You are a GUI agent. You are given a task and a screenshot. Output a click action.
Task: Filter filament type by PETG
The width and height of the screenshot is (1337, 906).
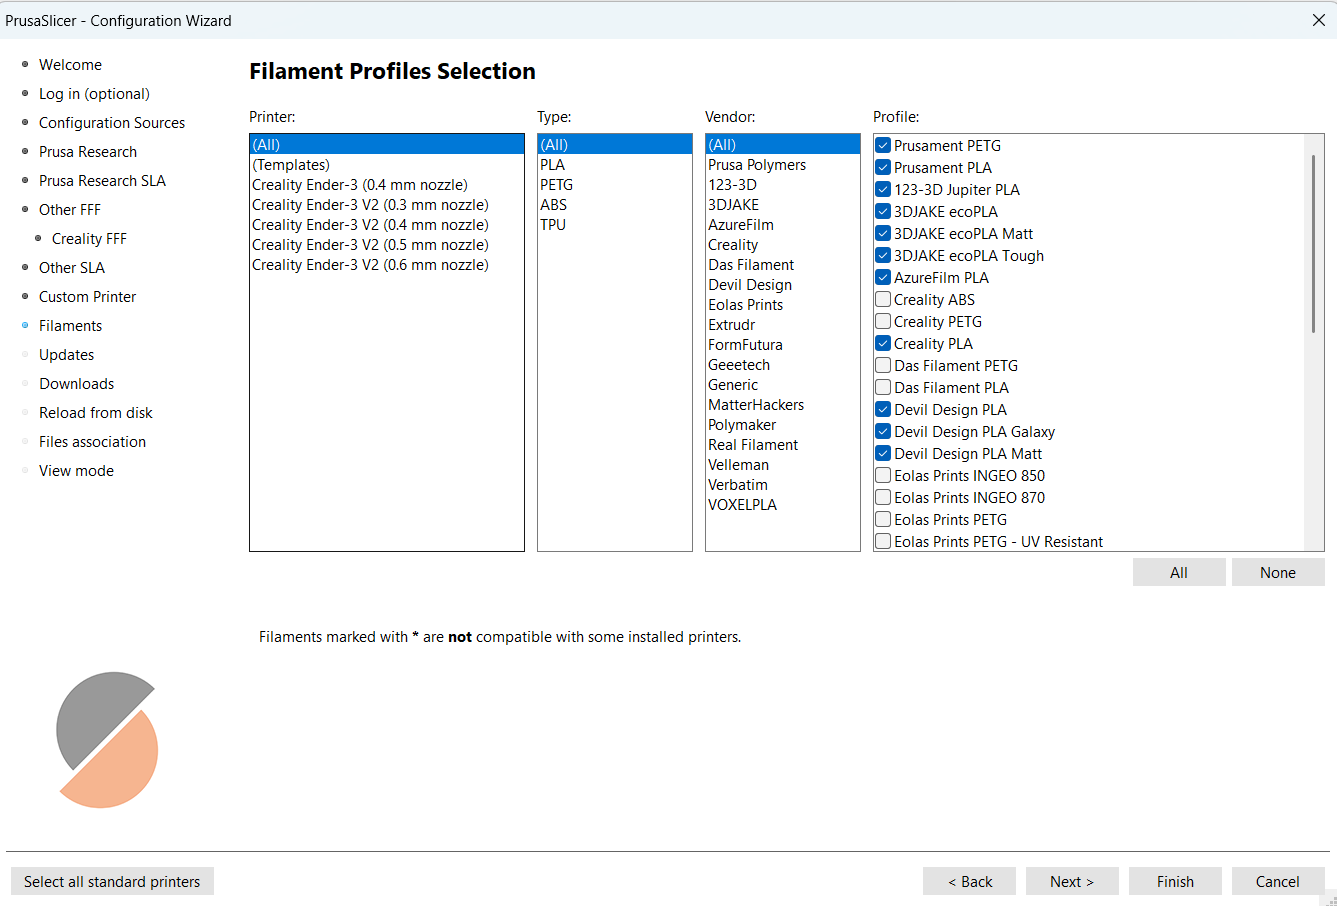click(x=557, y=185)
